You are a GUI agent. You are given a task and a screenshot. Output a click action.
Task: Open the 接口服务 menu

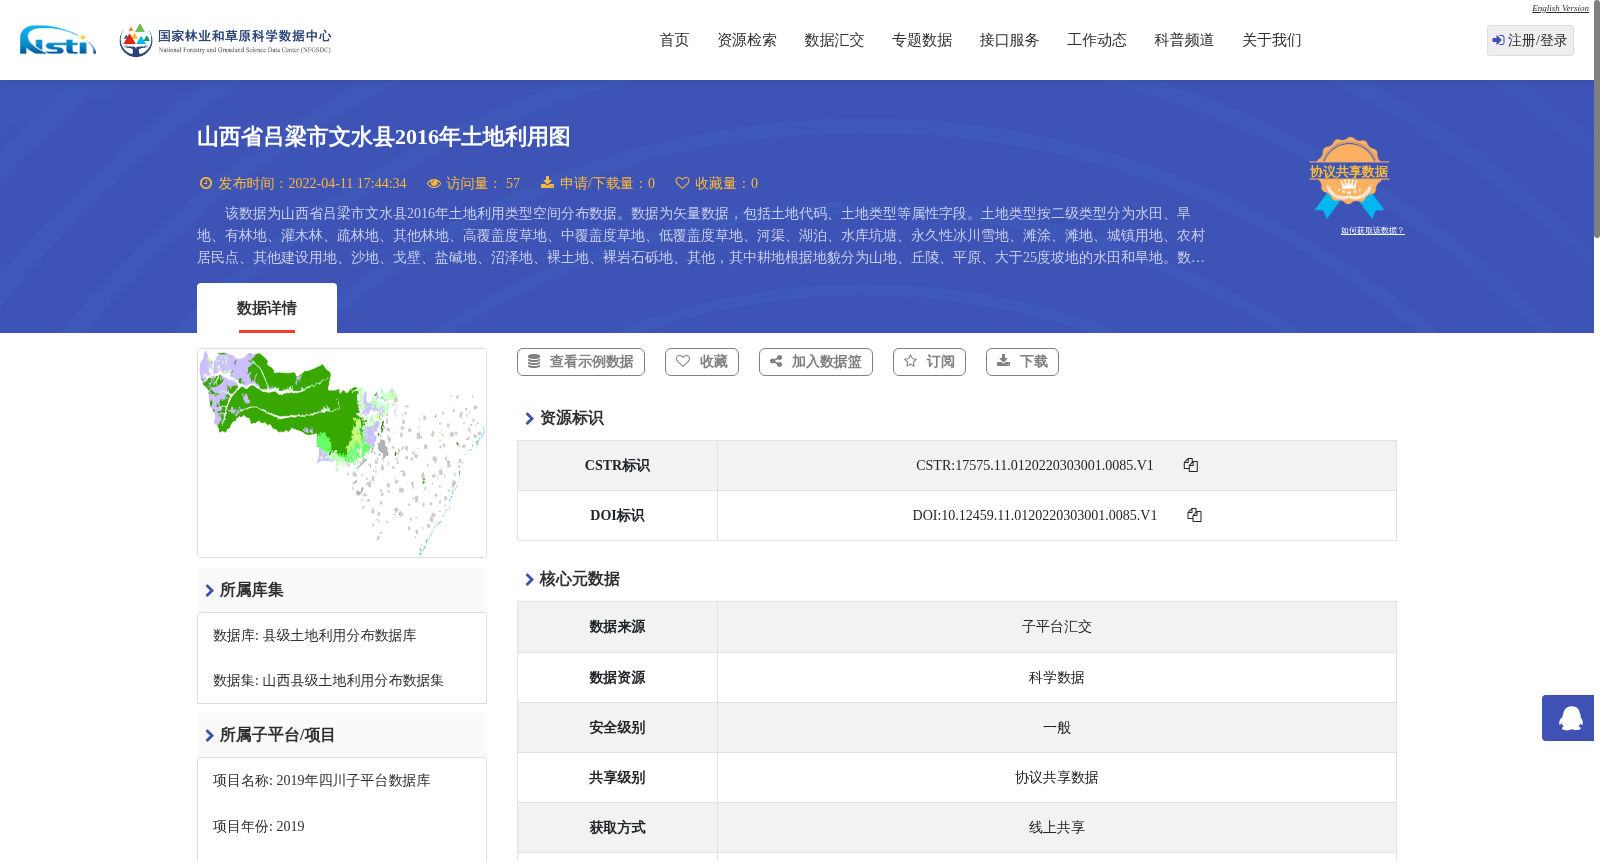1009,40
